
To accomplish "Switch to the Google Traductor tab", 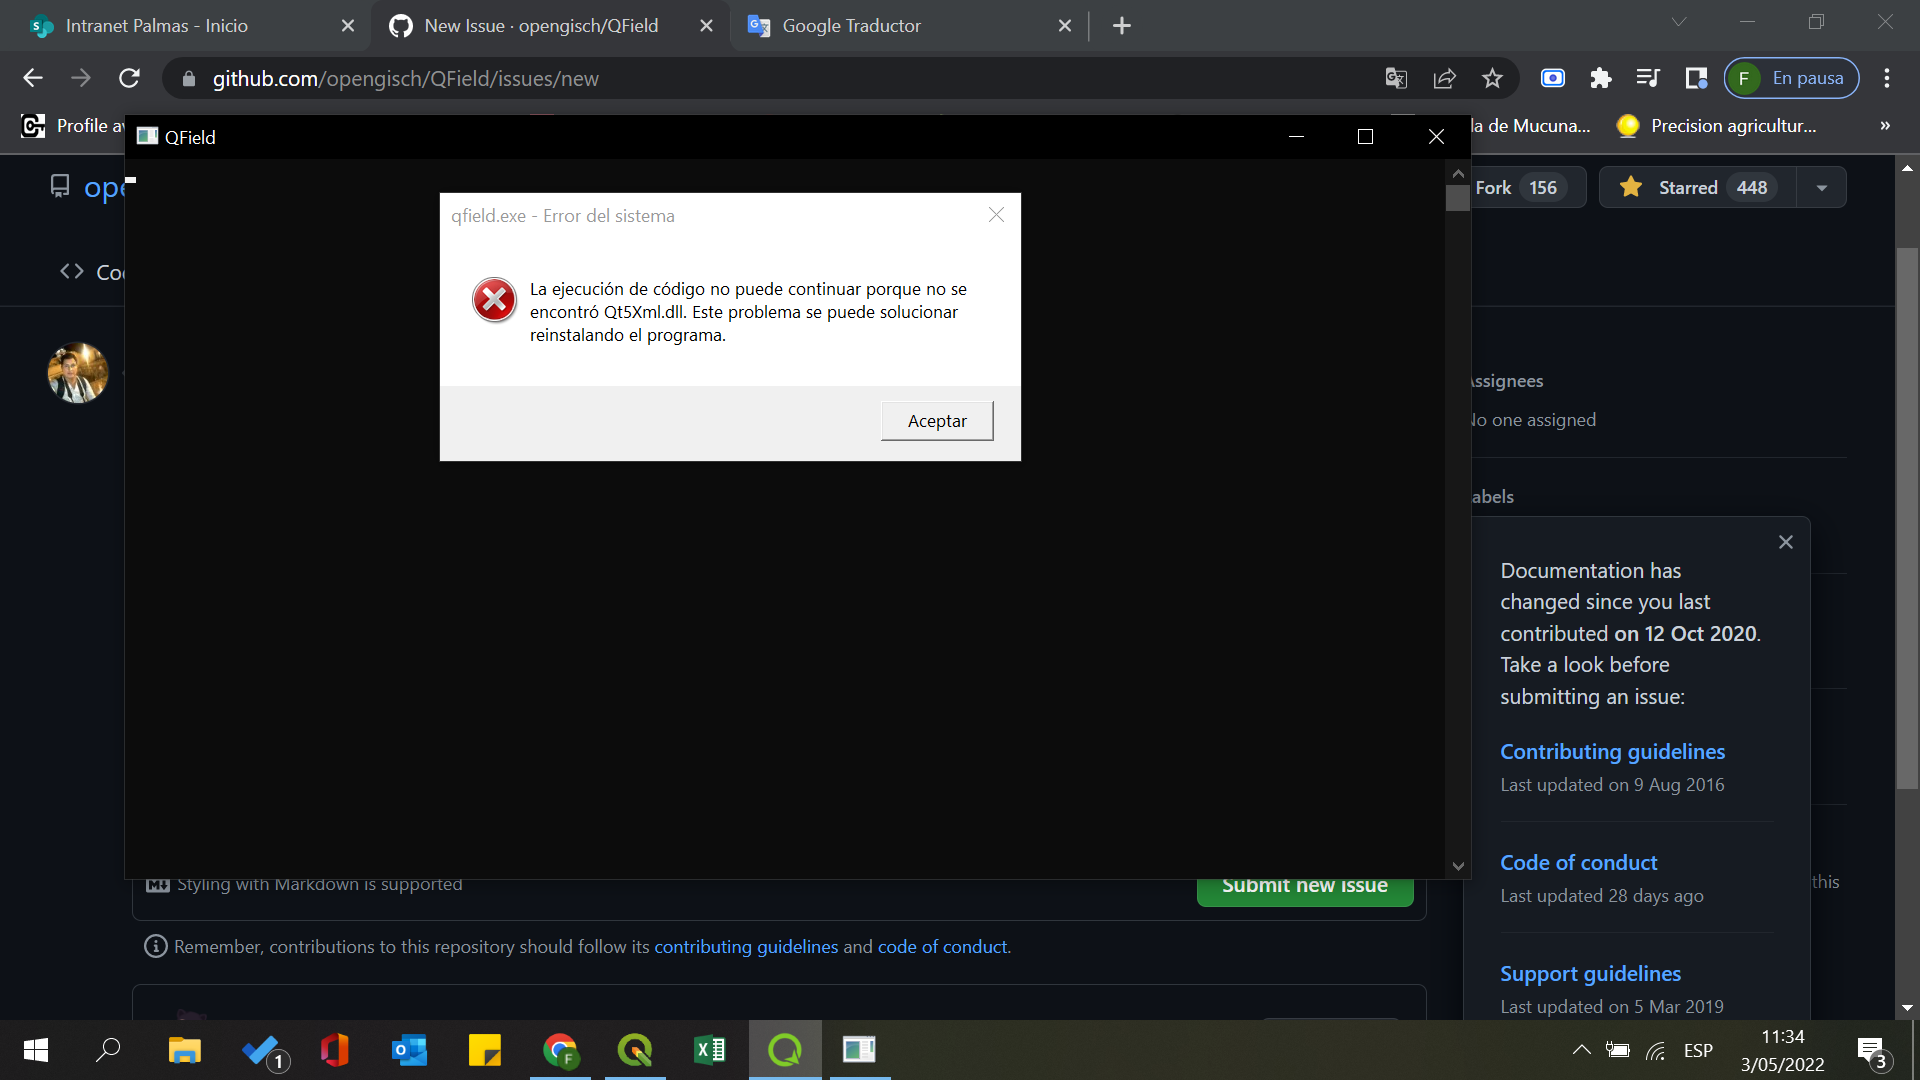I will 880,26.
